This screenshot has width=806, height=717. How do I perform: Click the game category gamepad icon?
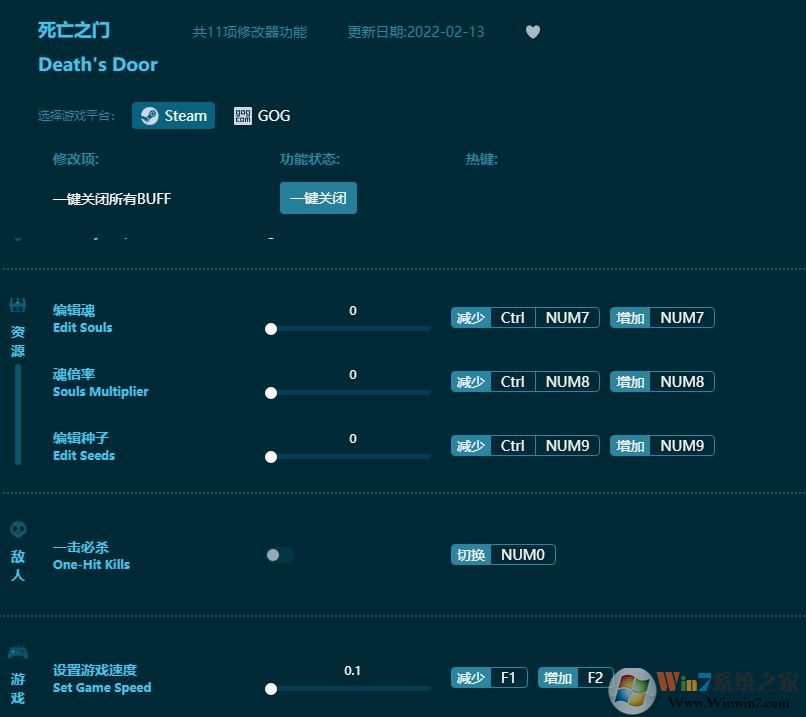(x=18, y=652)
